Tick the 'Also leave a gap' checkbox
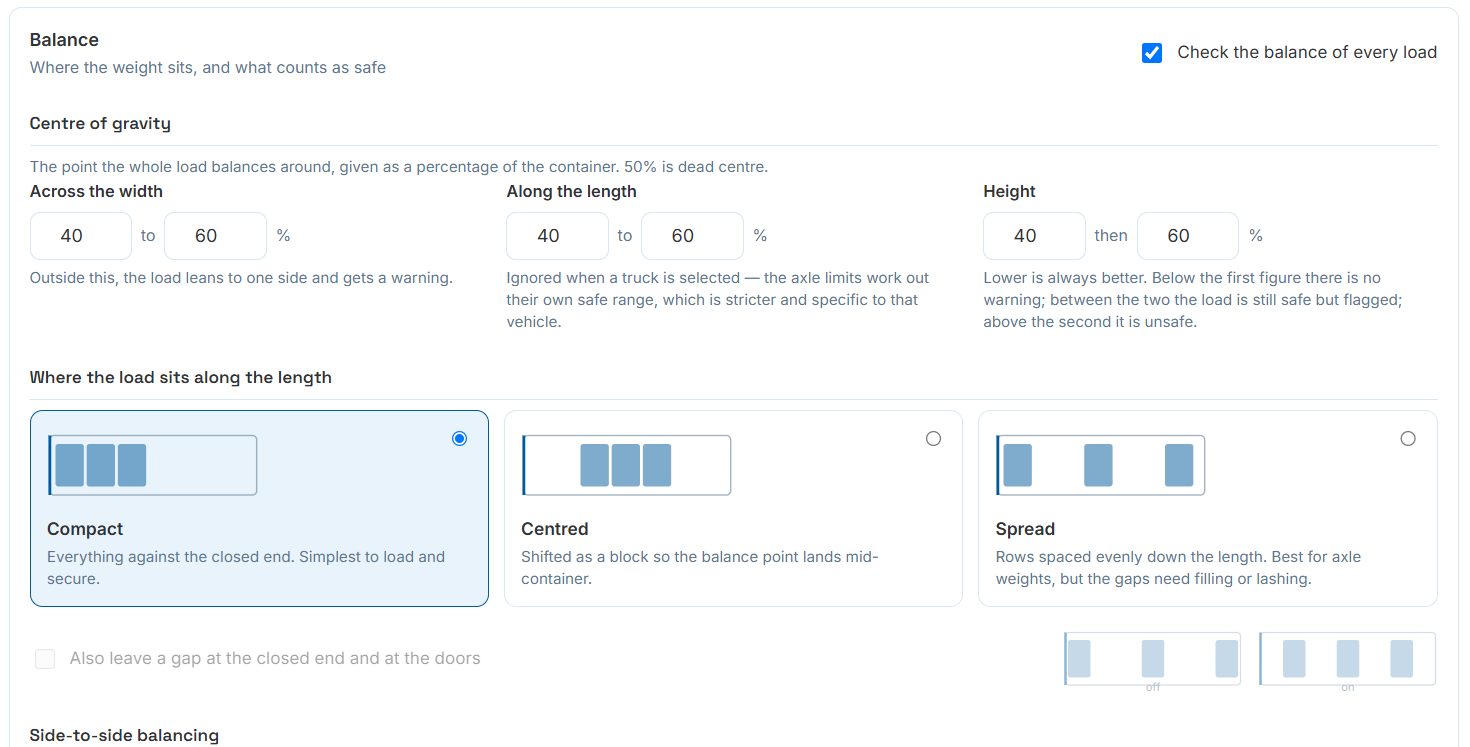 [45, 659]
